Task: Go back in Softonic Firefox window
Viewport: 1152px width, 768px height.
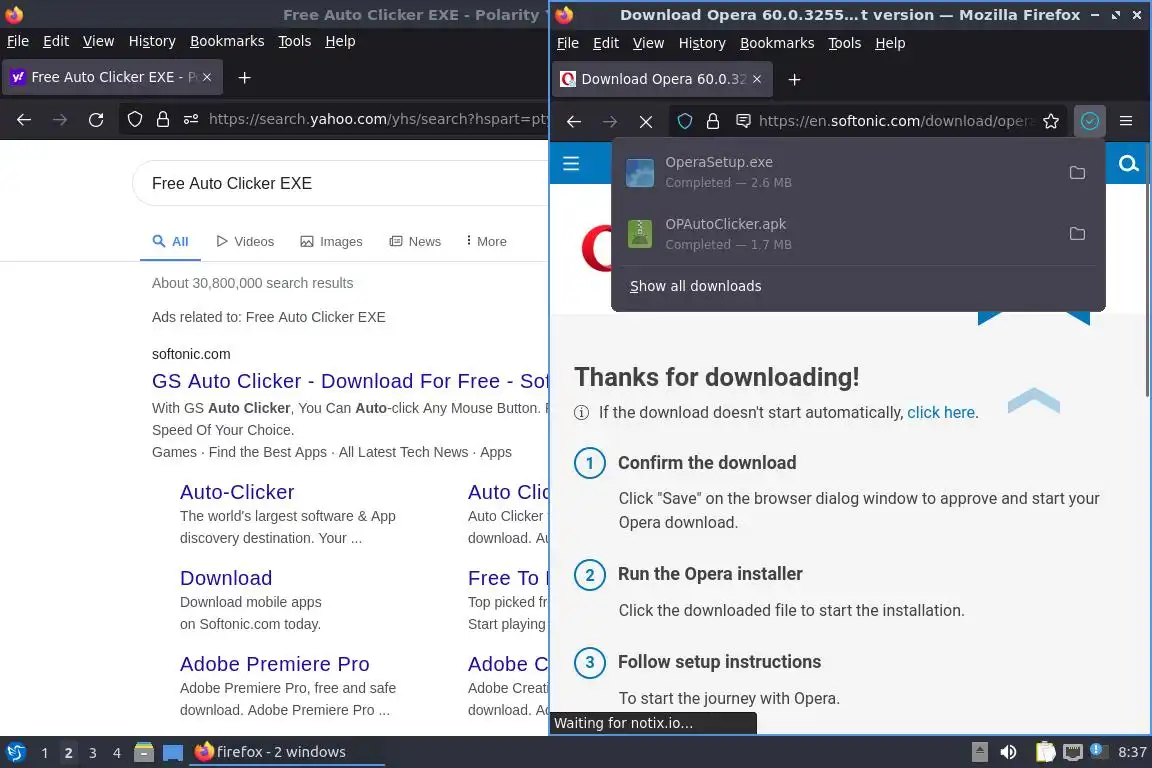Action: pos(574,121)
